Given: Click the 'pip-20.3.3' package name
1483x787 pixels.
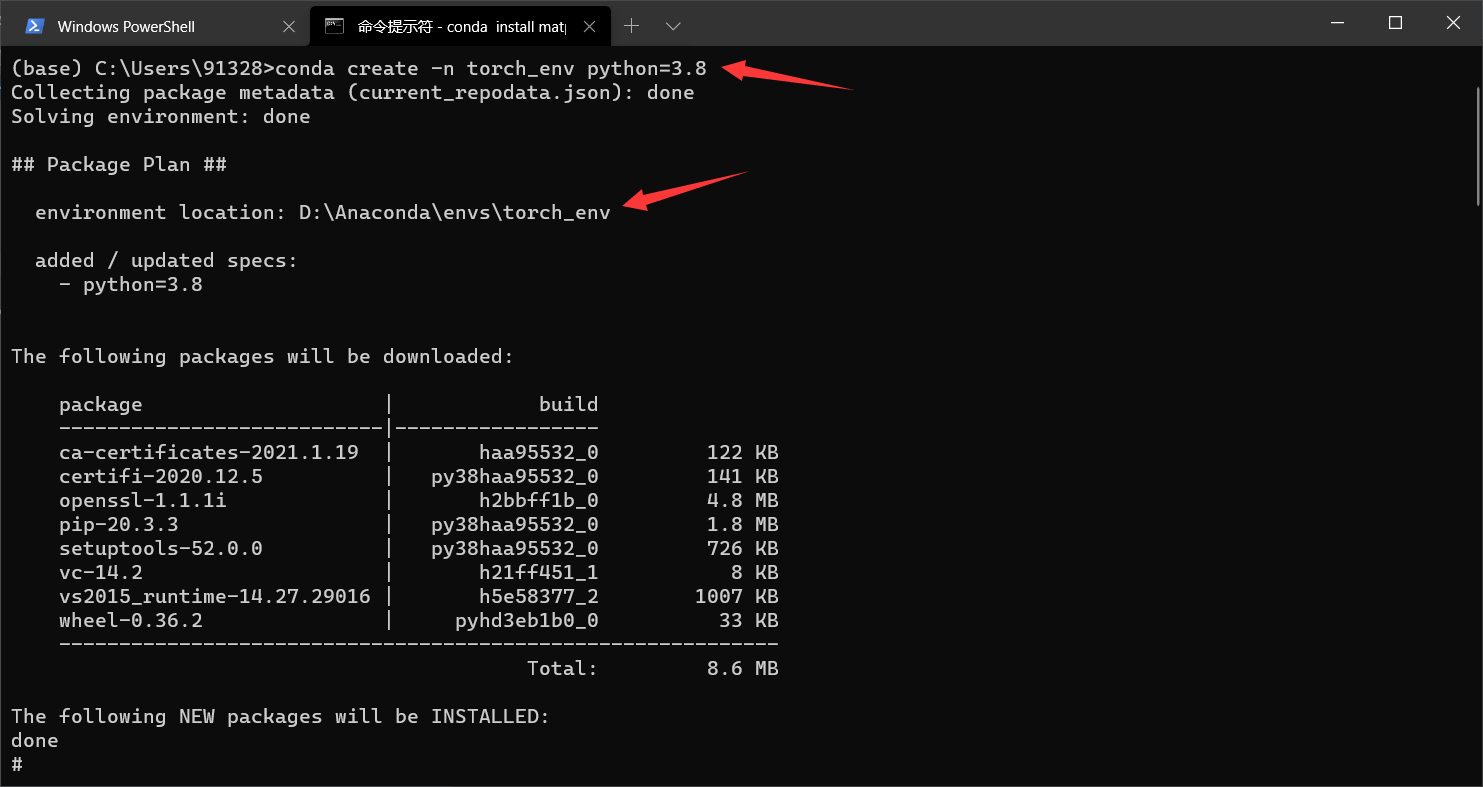Looking at the screenshot, I should 119,525.
